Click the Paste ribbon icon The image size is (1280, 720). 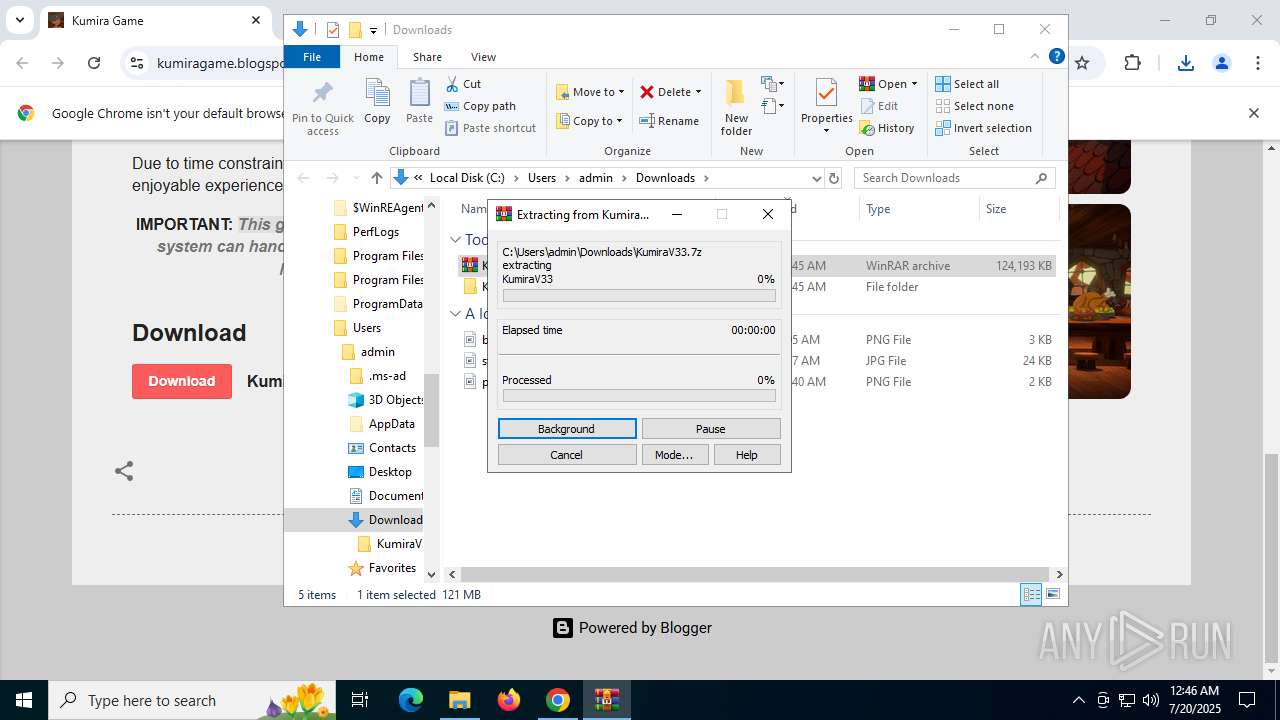pos(419,102)
